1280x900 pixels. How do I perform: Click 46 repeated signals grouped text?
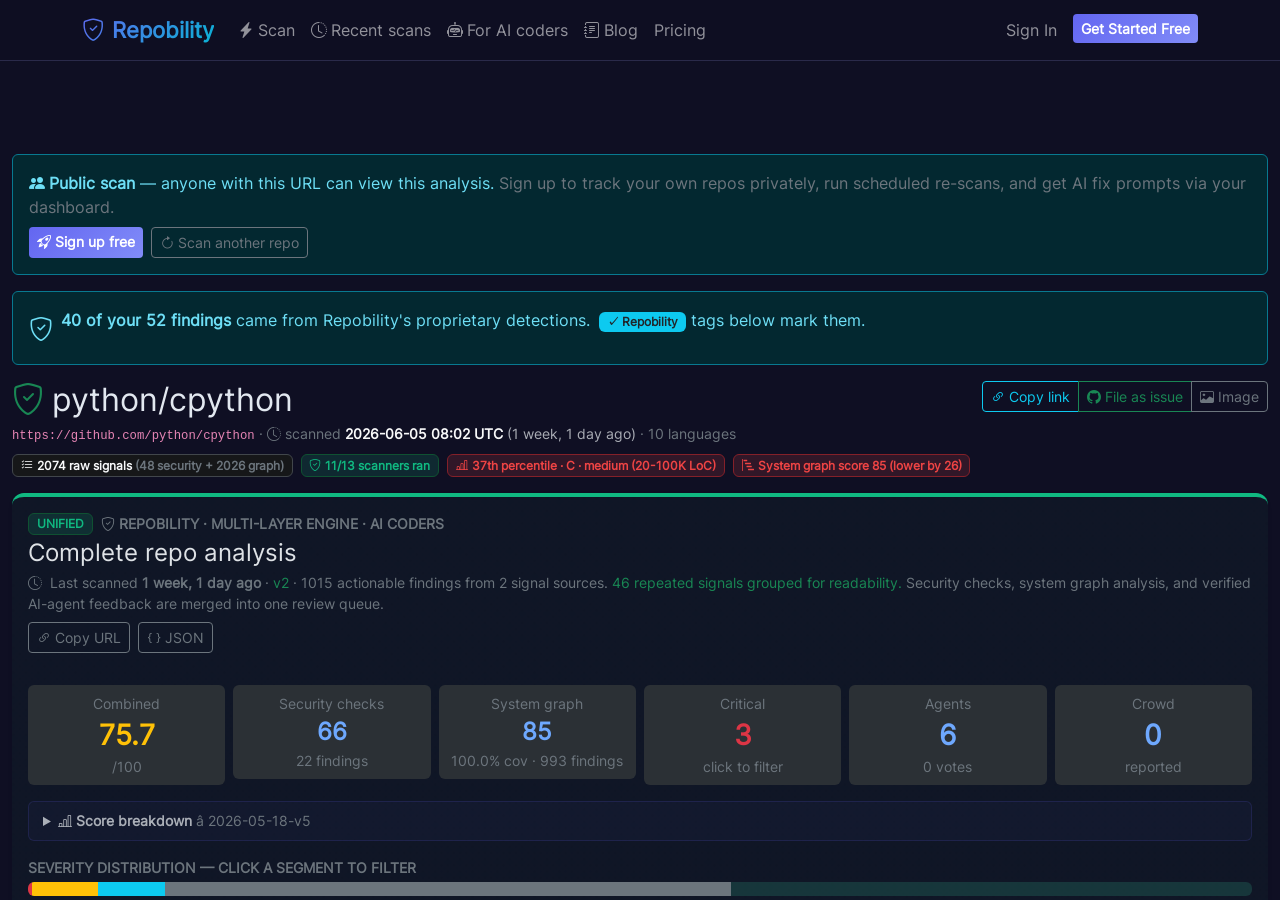[756, 583]
